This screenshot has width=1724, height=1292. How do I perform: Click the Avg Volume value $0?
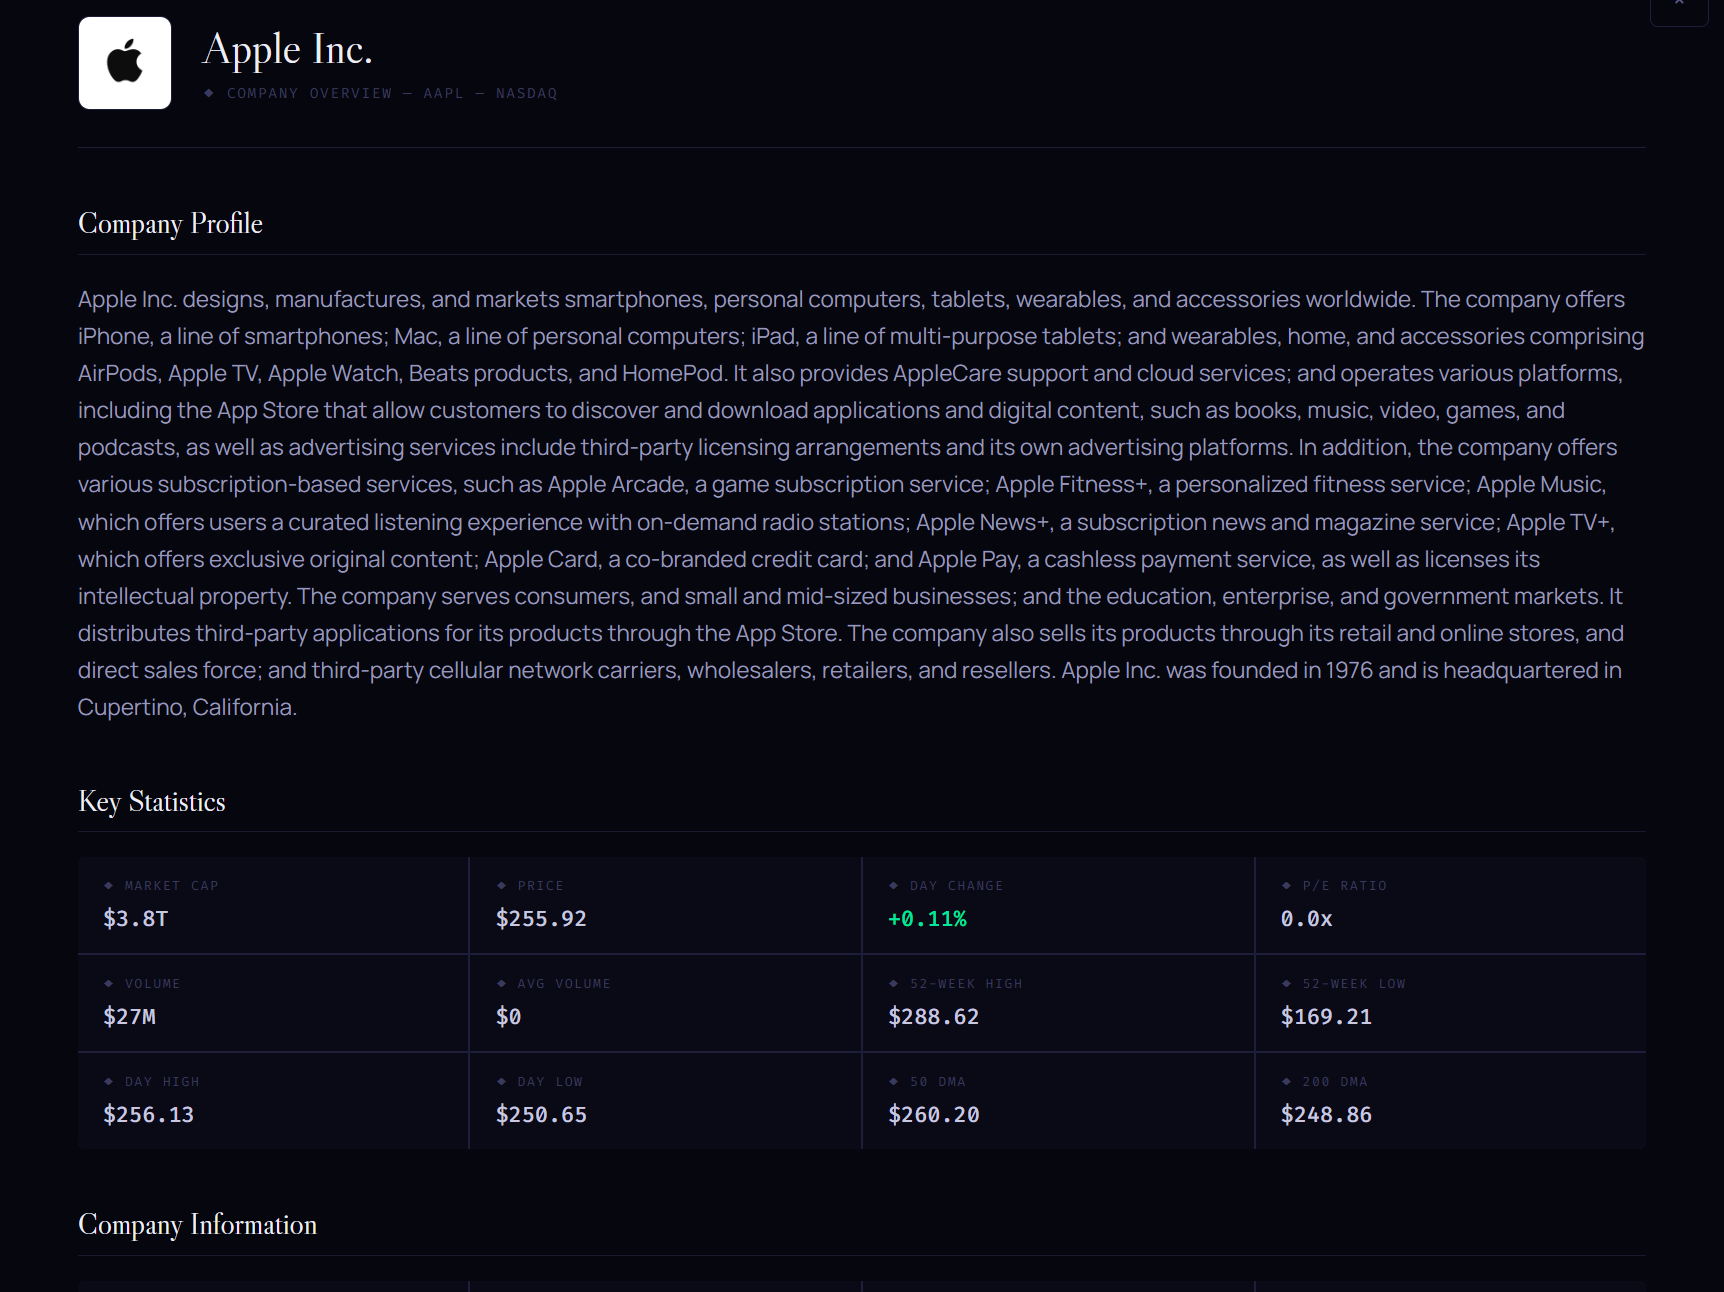(x=508, y=1017)
